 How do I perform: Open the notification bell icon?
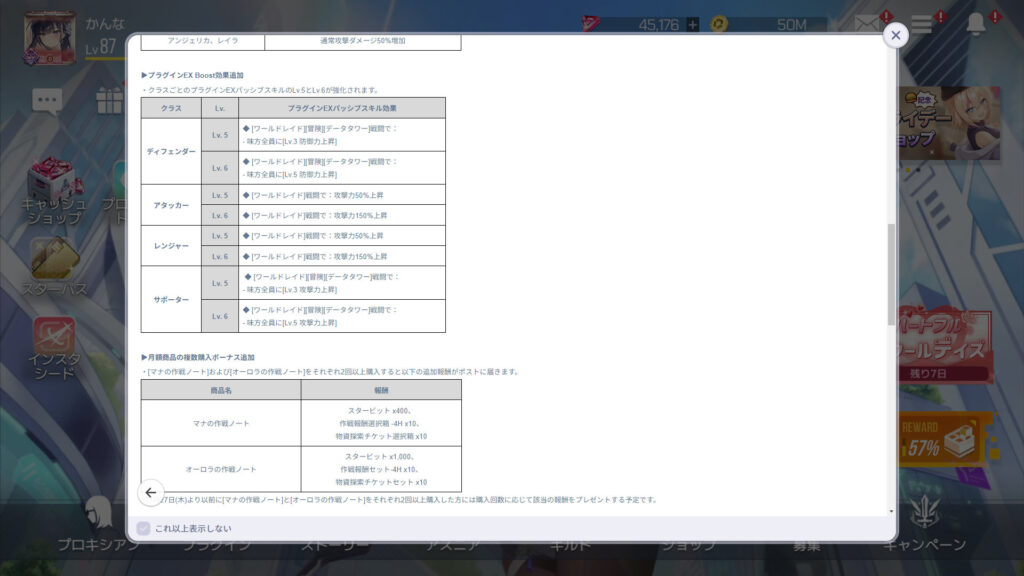tap(976, 25)
